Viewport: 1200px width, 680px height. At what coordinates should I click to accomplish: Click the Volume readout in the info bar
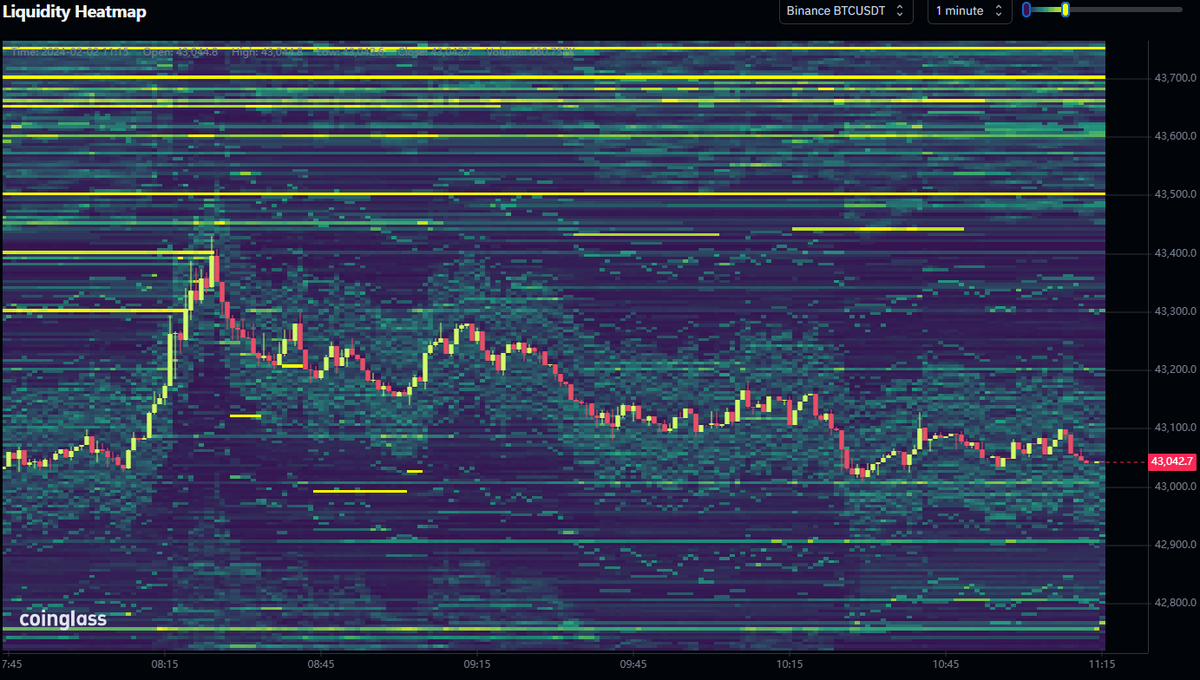click(x=530, y=48)
